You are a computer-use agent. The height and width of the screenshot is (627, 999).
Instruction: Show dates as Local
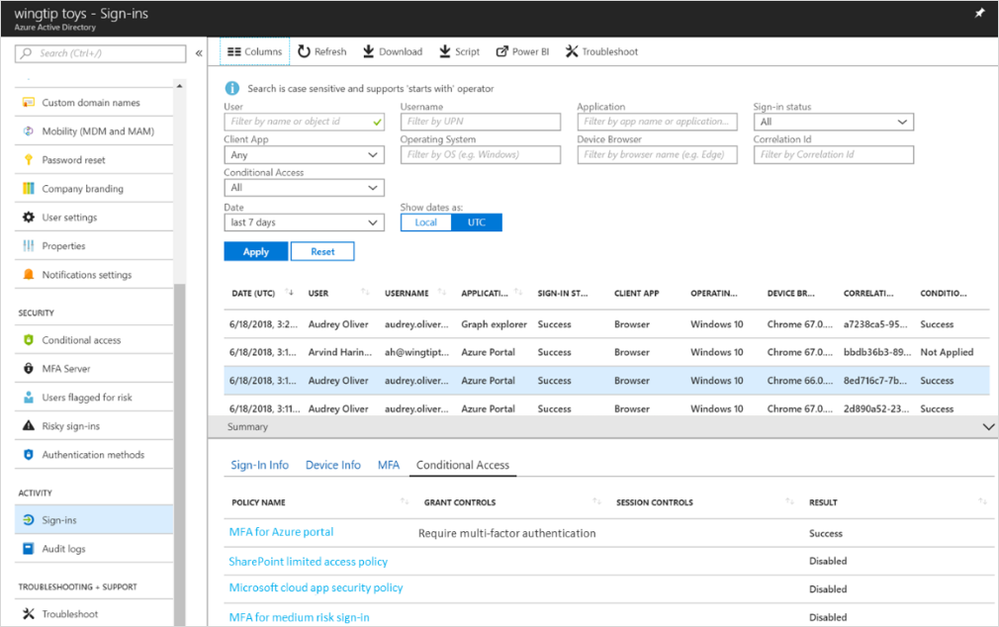pos(426,222)
